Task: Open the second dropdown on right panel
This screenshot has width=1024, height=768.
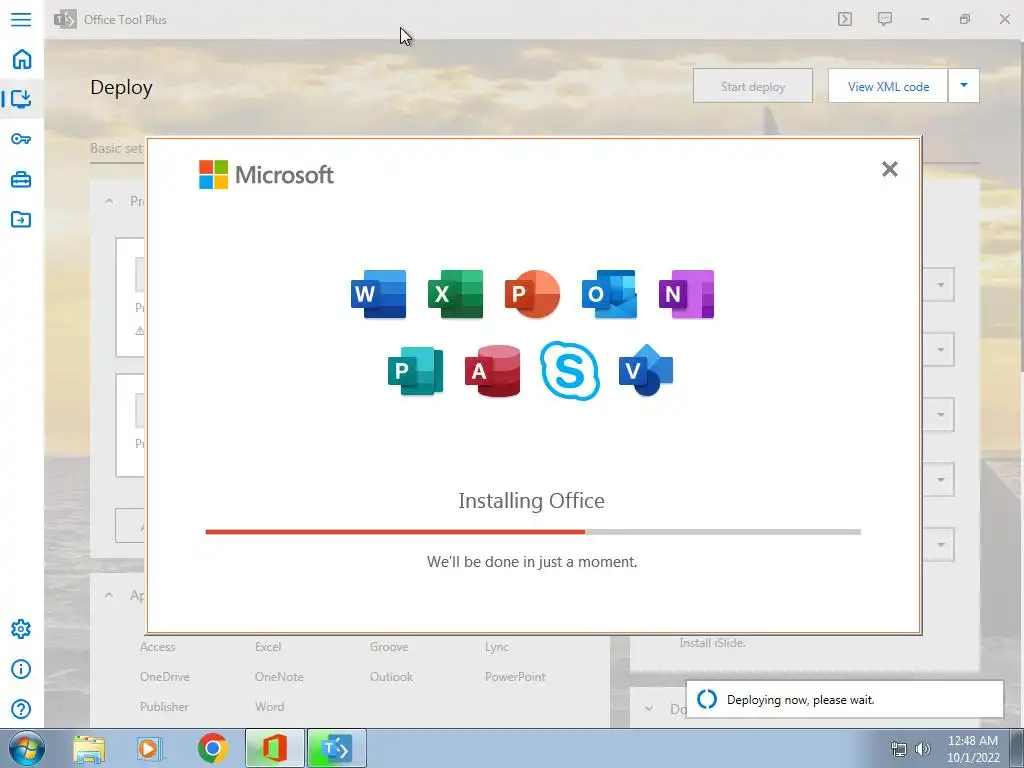Action: click(939, 349)
